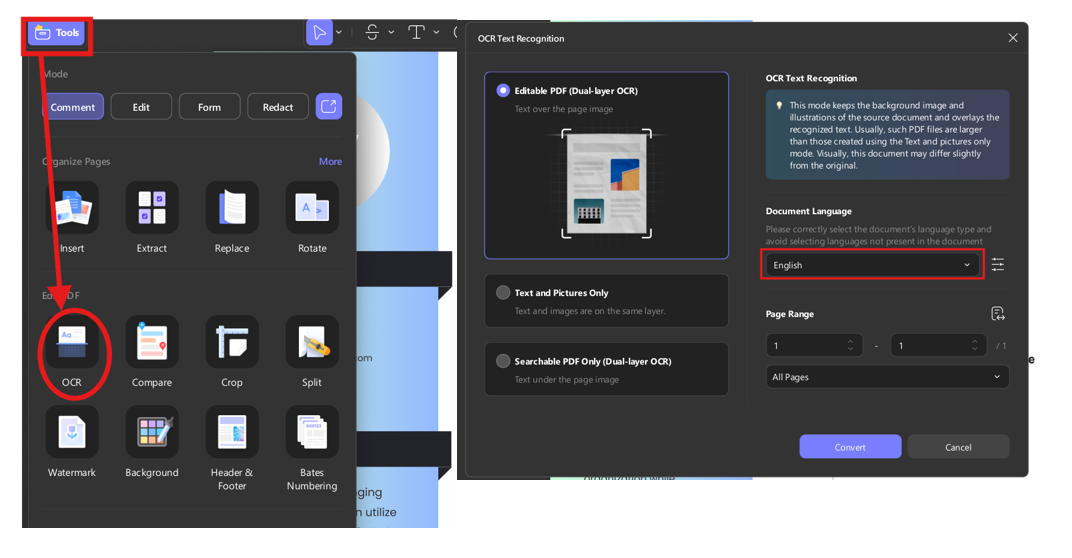Open the All Pages dropdown
The height and width of the screenshot is (558, 1072).
[x=887, y=377]
